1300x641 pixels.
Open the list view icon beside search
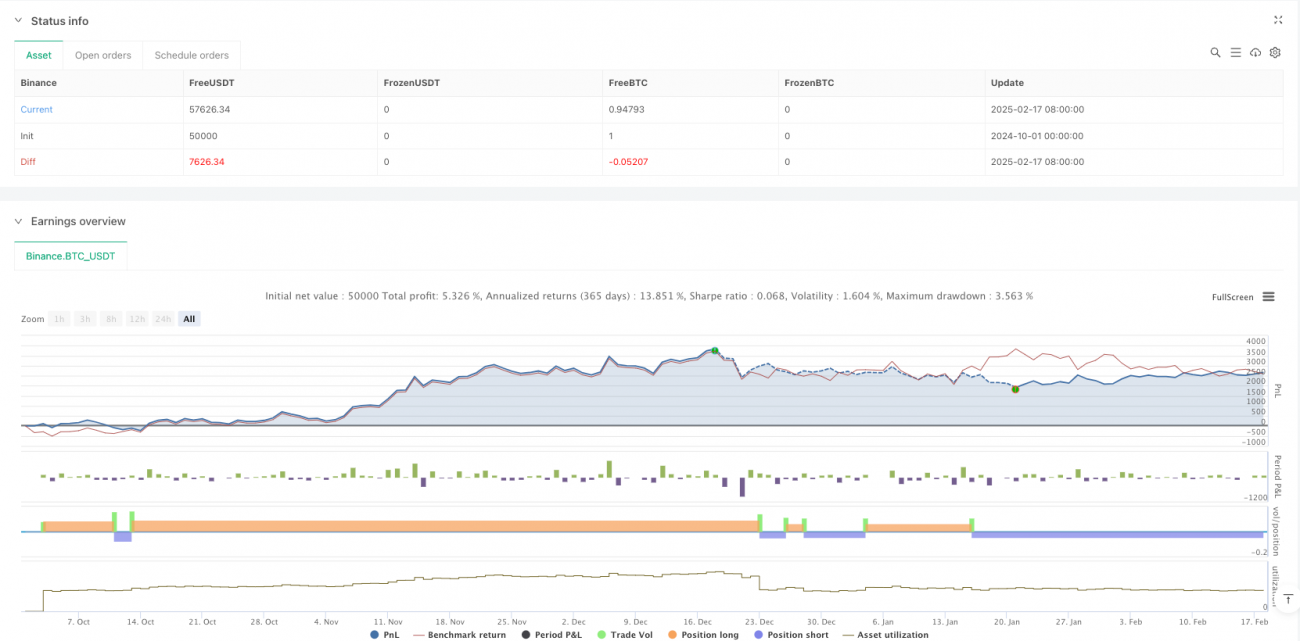point(1235,53)
